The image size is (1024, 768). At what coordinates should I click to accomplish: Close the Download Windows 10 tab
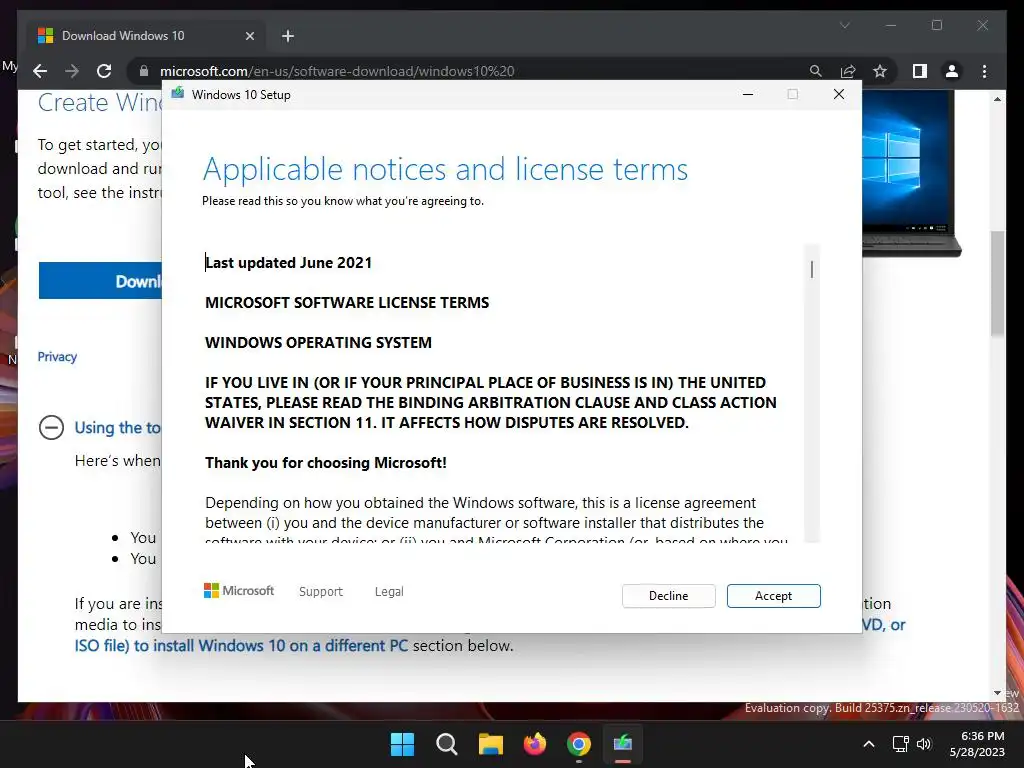tap(249, 36)
